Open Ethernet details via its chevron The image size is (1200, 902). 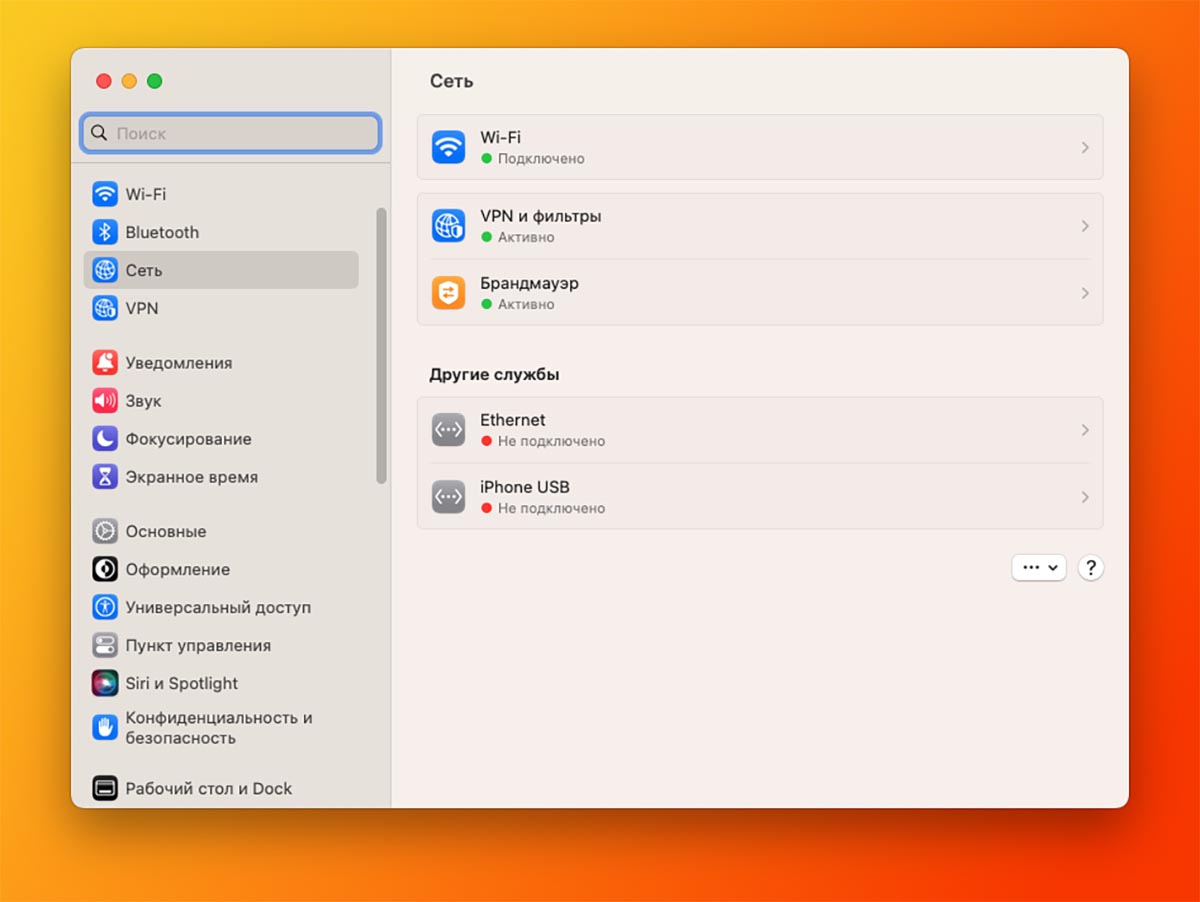pos(1085,430)
